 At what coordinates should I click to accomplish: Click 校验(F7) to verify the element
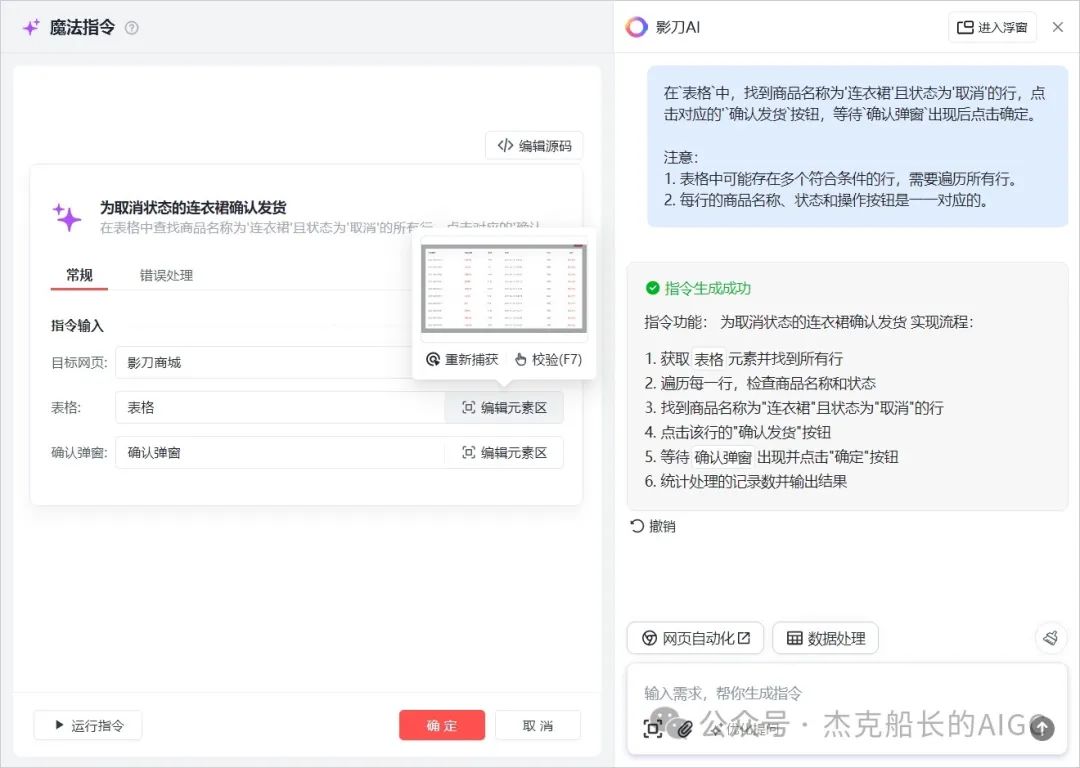click(x=548, y=360)
